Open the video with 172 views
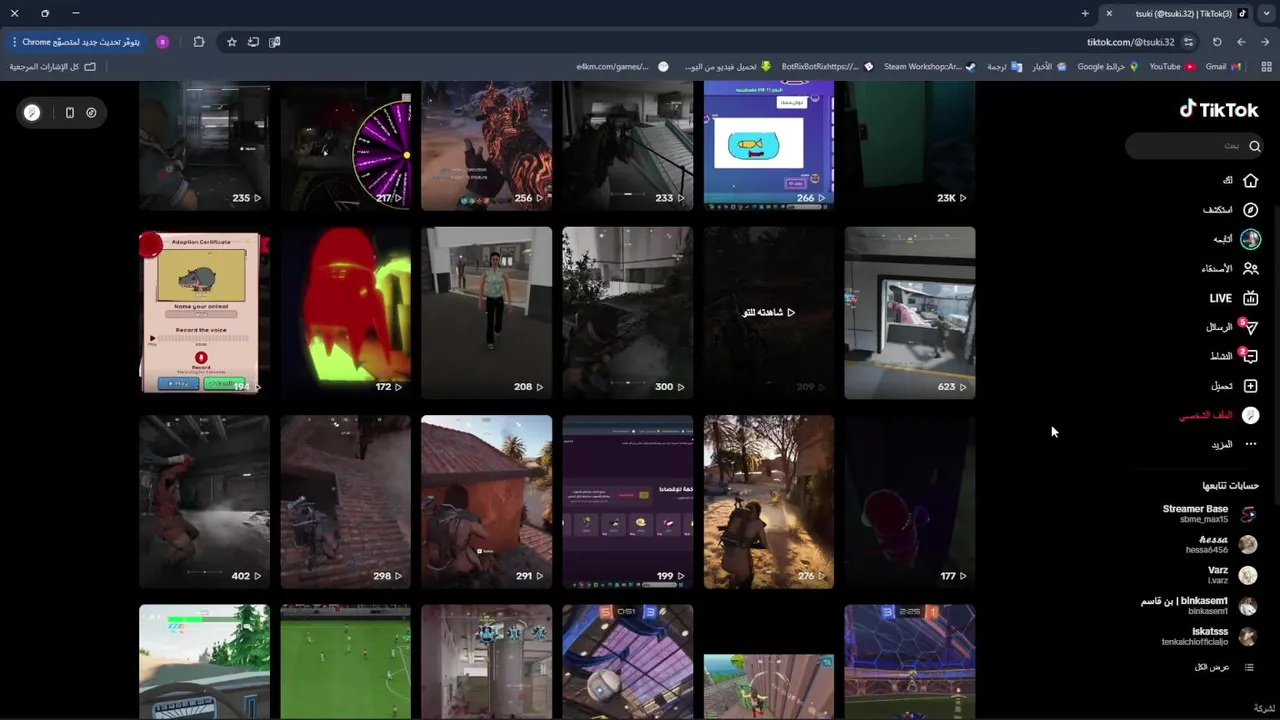Viewport: 1280px width, 720px height. pyautogui.click(x=345, y=313)
